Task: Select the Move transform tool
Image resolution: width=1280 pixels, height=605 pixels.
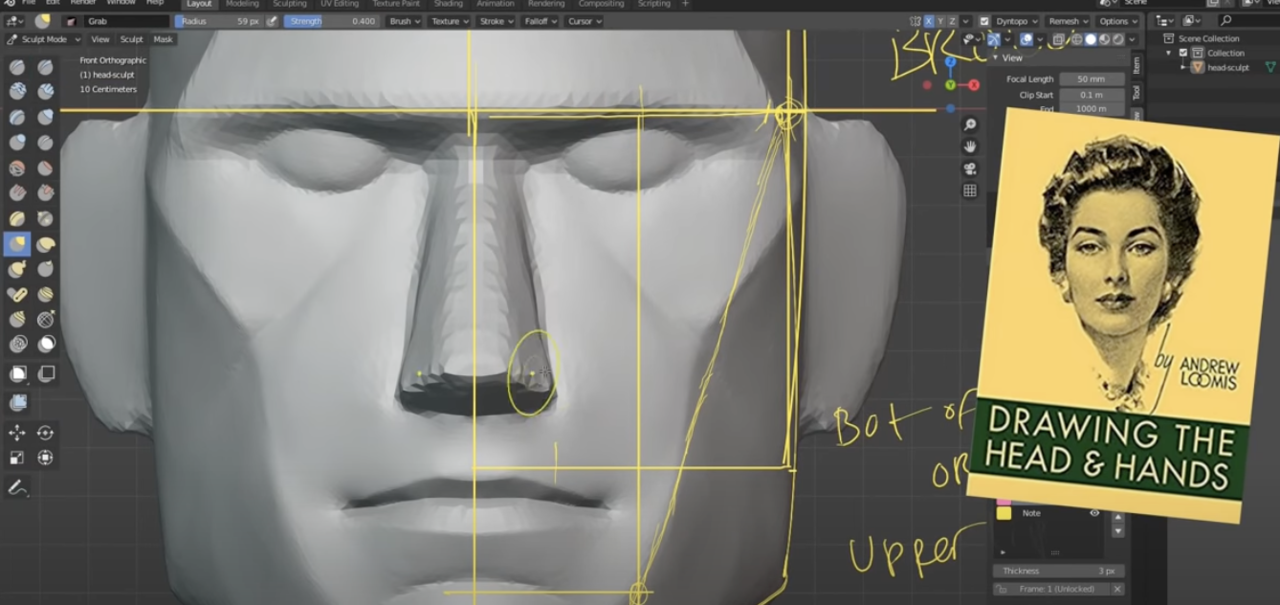Action: pyautogui.click(x=17, y=433)
